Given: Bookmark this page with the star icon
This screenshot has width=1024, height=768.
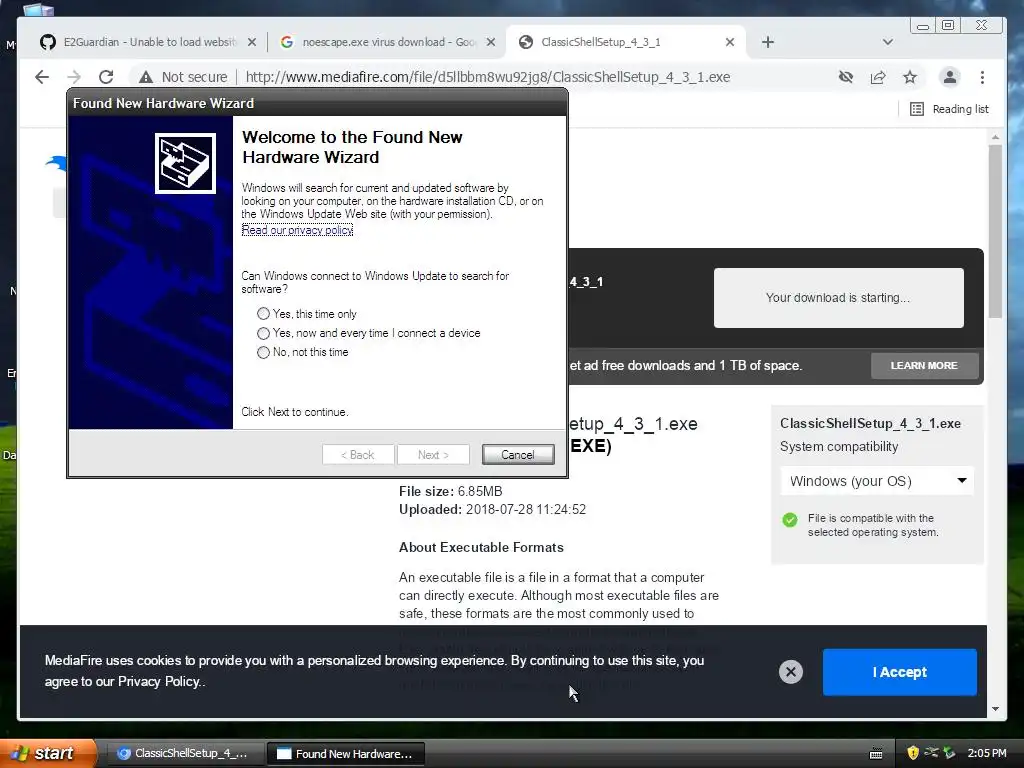Looking at the screenshot, I should (910, 77).
